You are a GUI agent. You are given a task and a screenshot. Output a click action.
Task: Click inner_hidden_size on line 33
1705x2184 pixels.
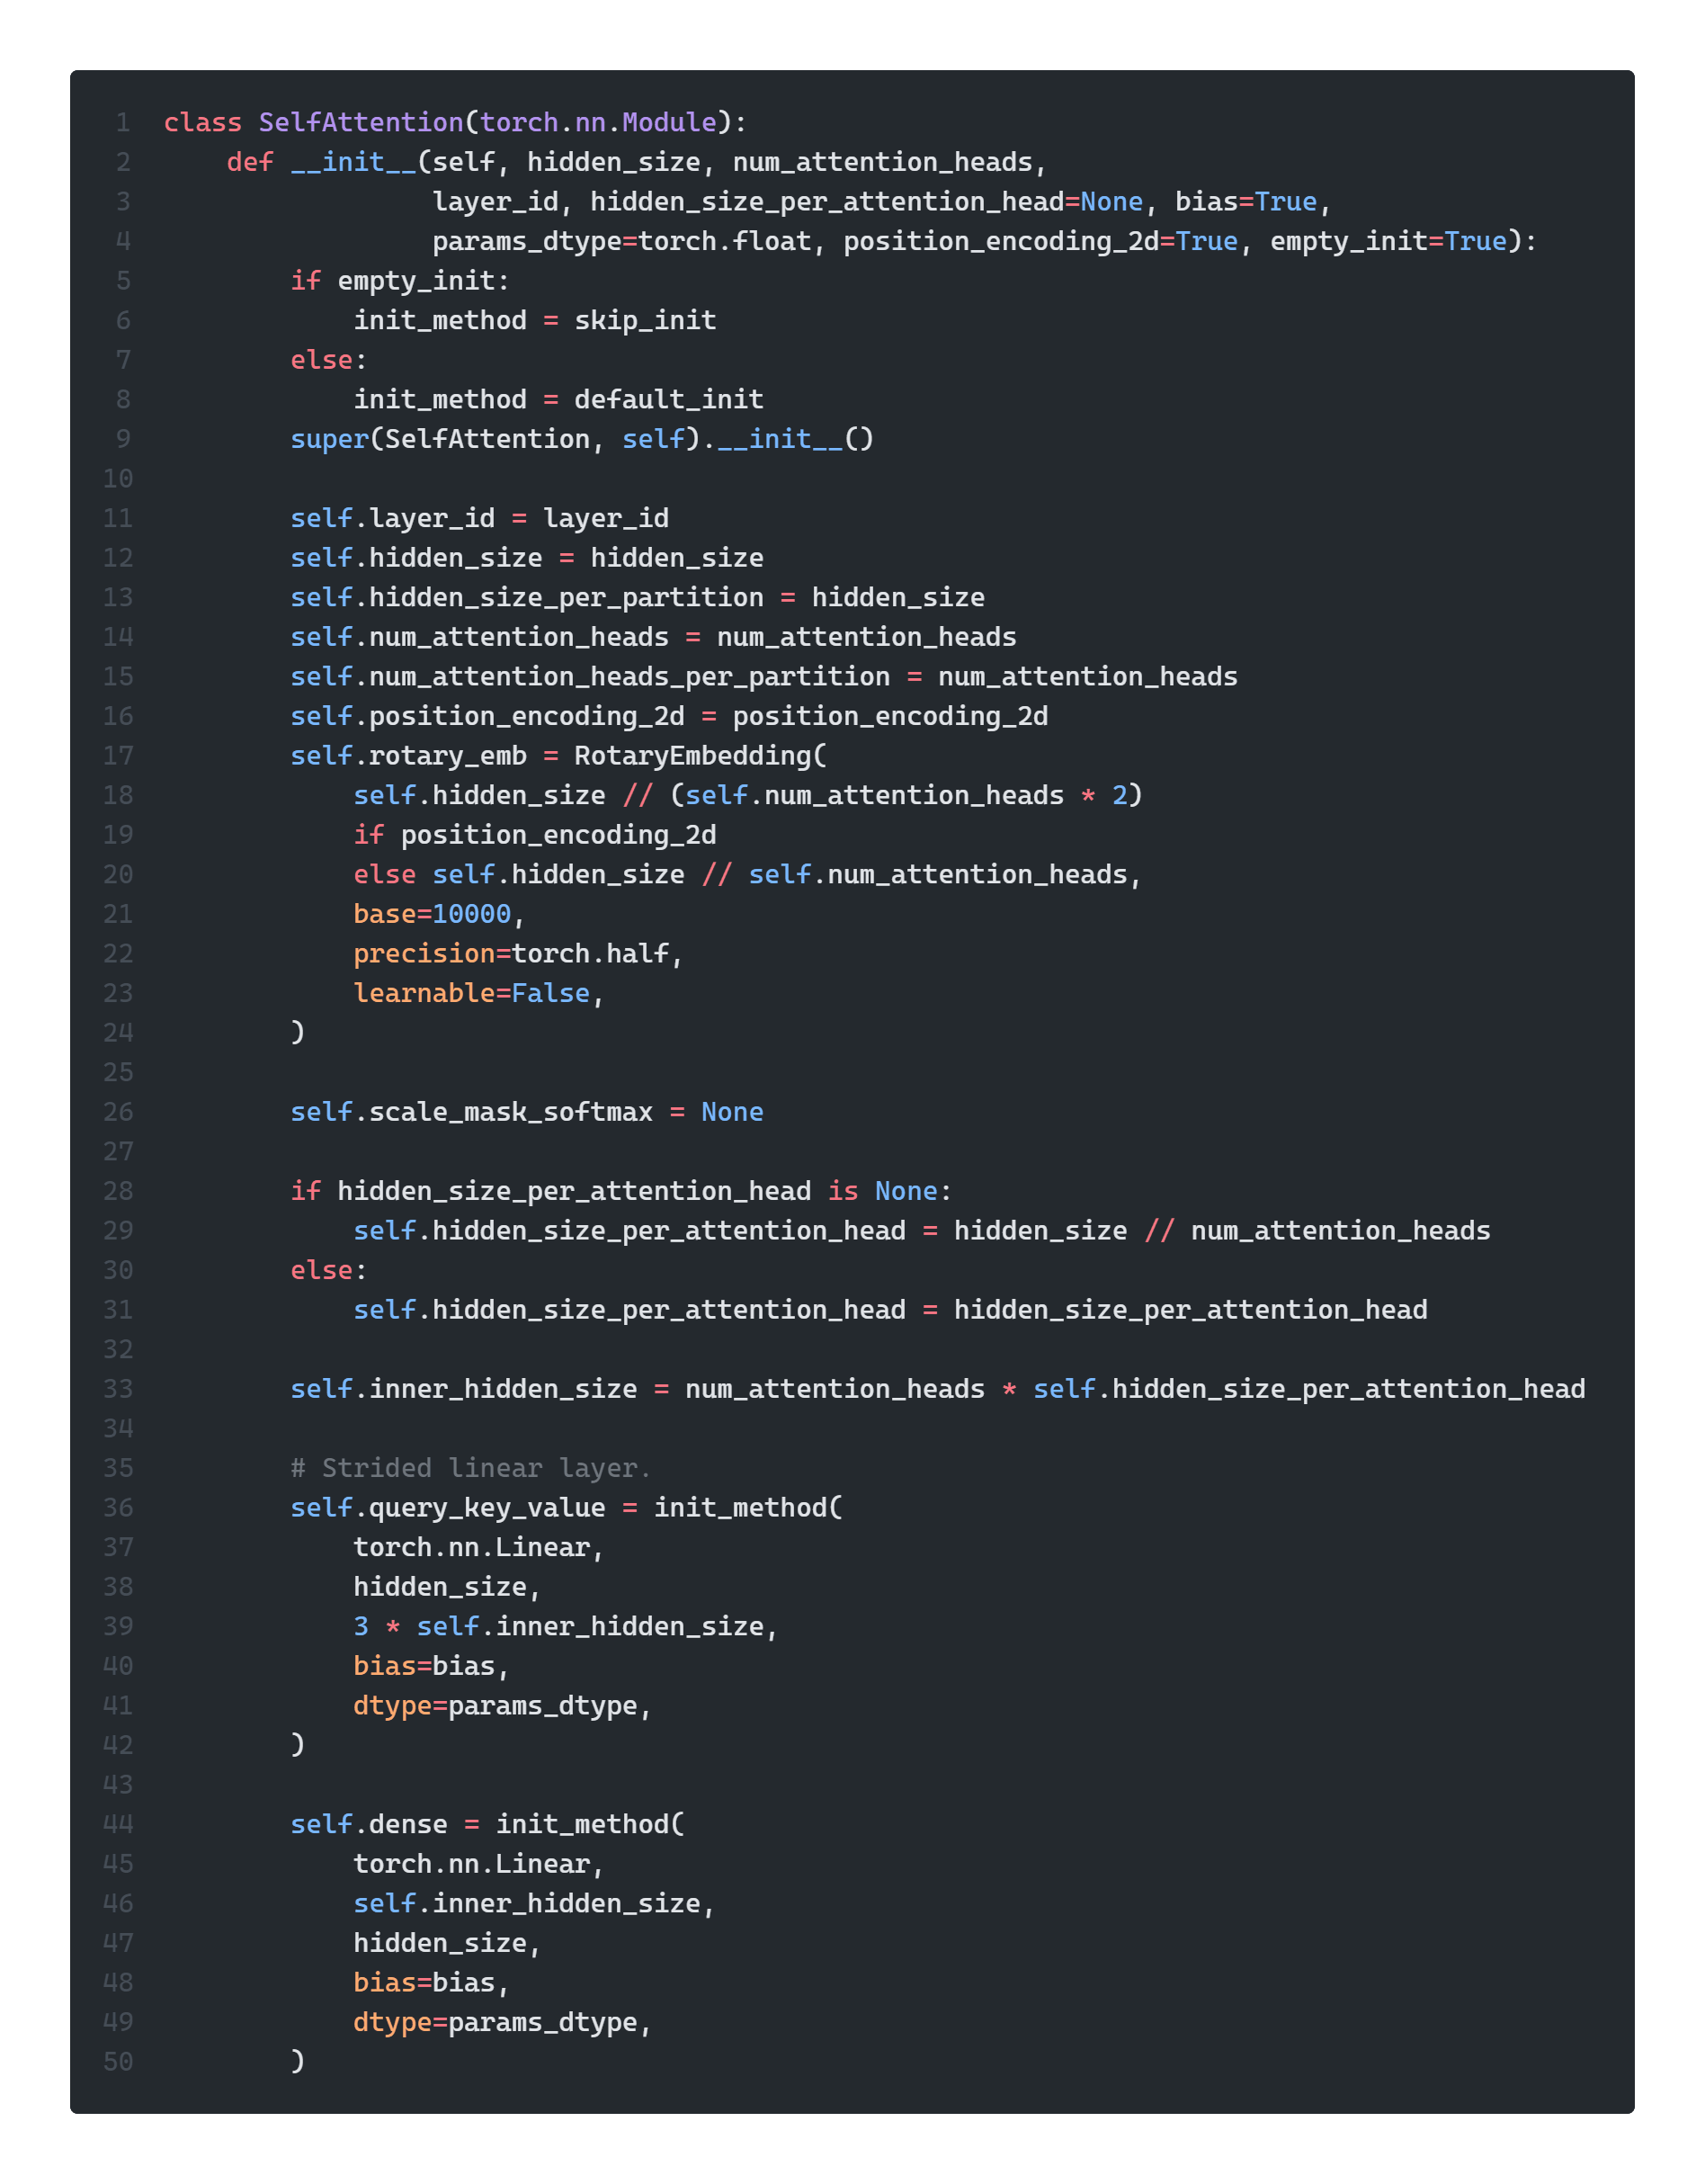[503, 1388]
